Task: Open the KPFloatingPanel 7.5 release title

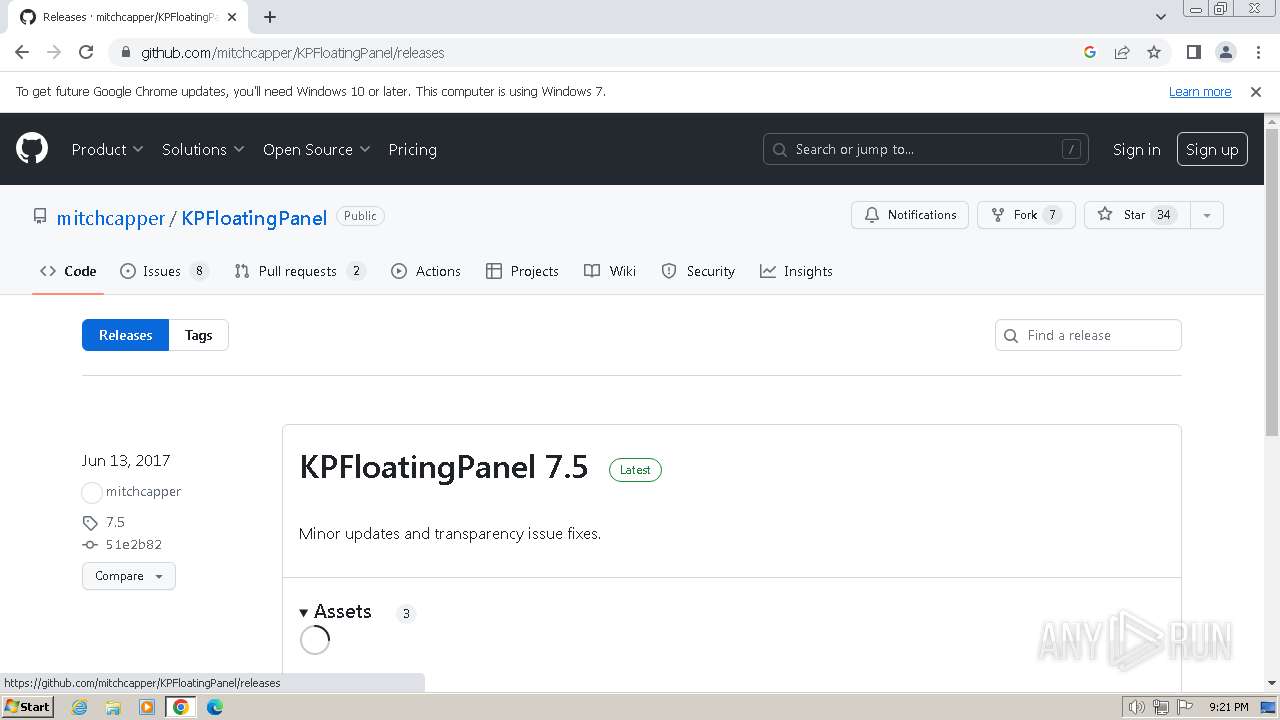Action: point(444,467)
